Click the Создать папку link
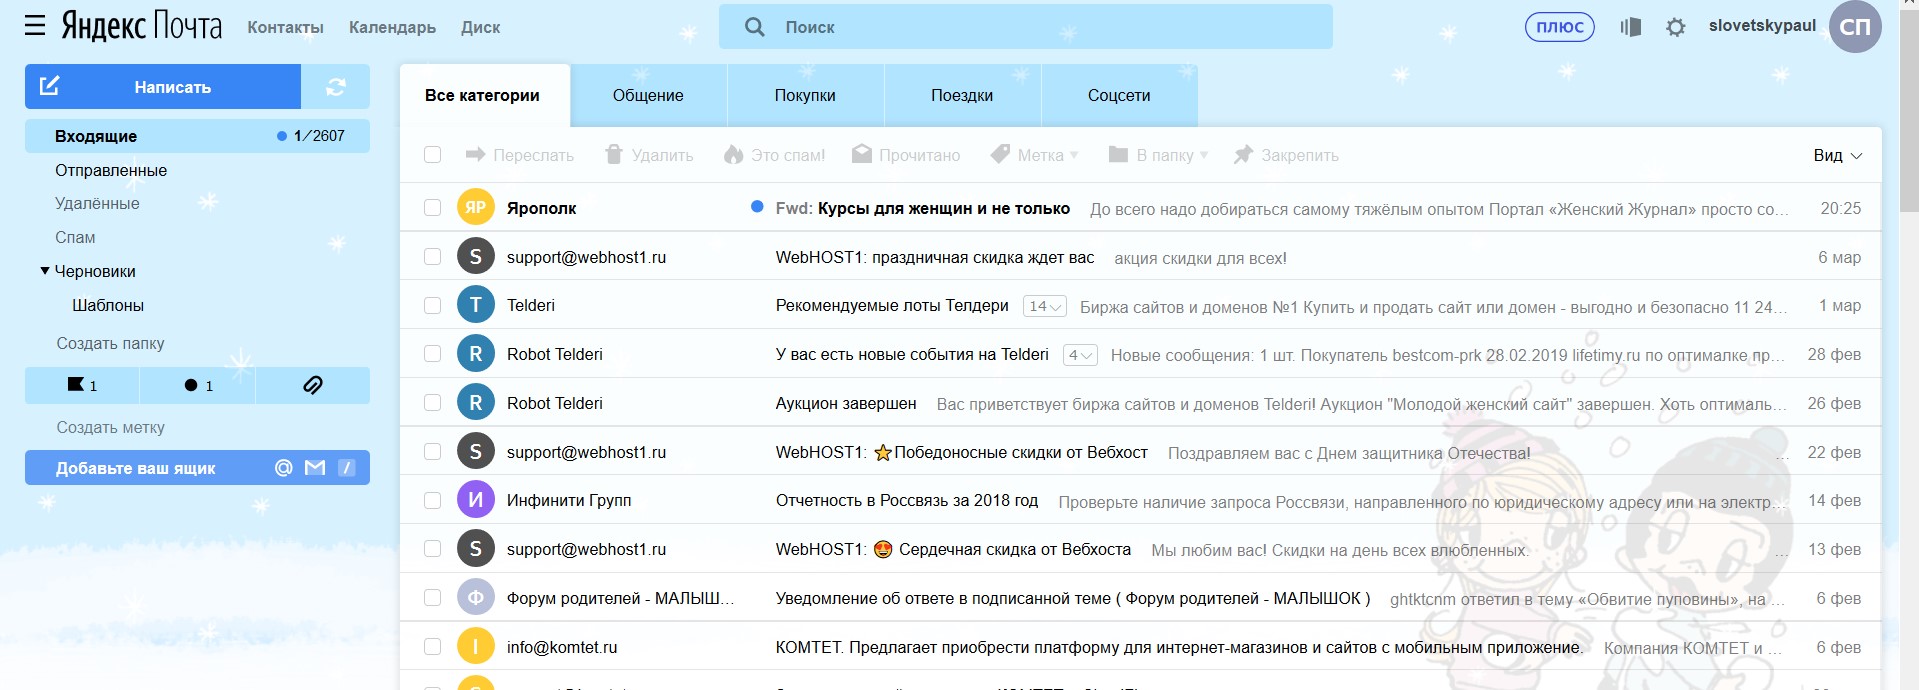 tap(110, 343)
